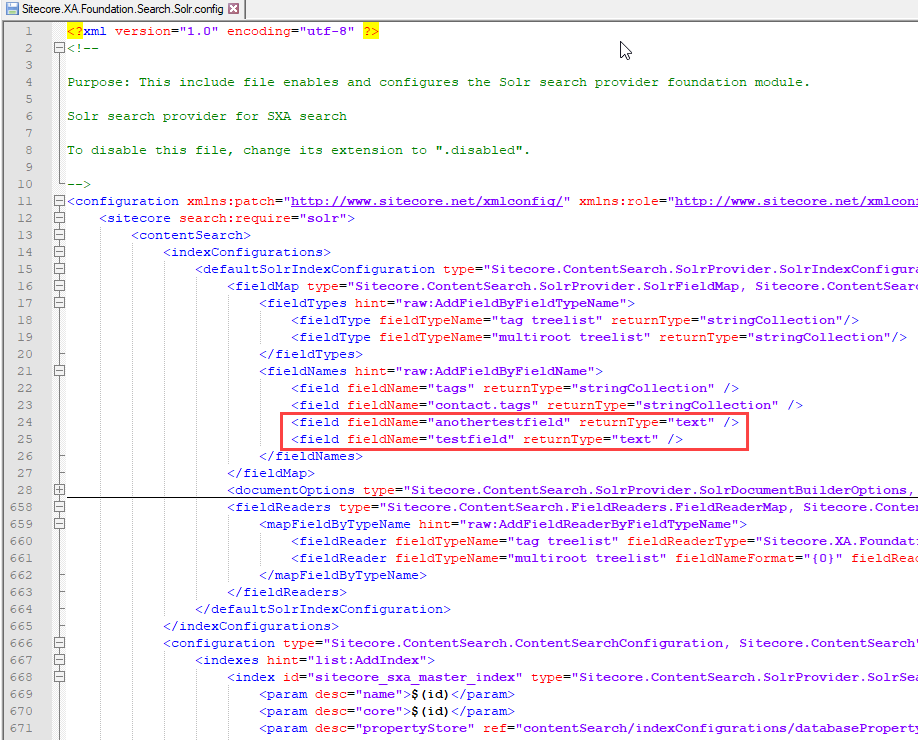Click the "Purpose:" comment line
This screenshot has height=746, width=918.
[x=439, y=83]
